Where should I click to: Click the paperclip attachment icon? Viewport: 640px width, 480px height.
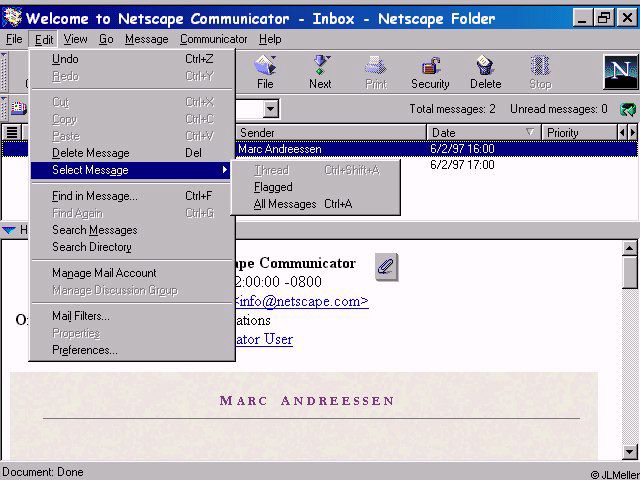tap(386, 267)
